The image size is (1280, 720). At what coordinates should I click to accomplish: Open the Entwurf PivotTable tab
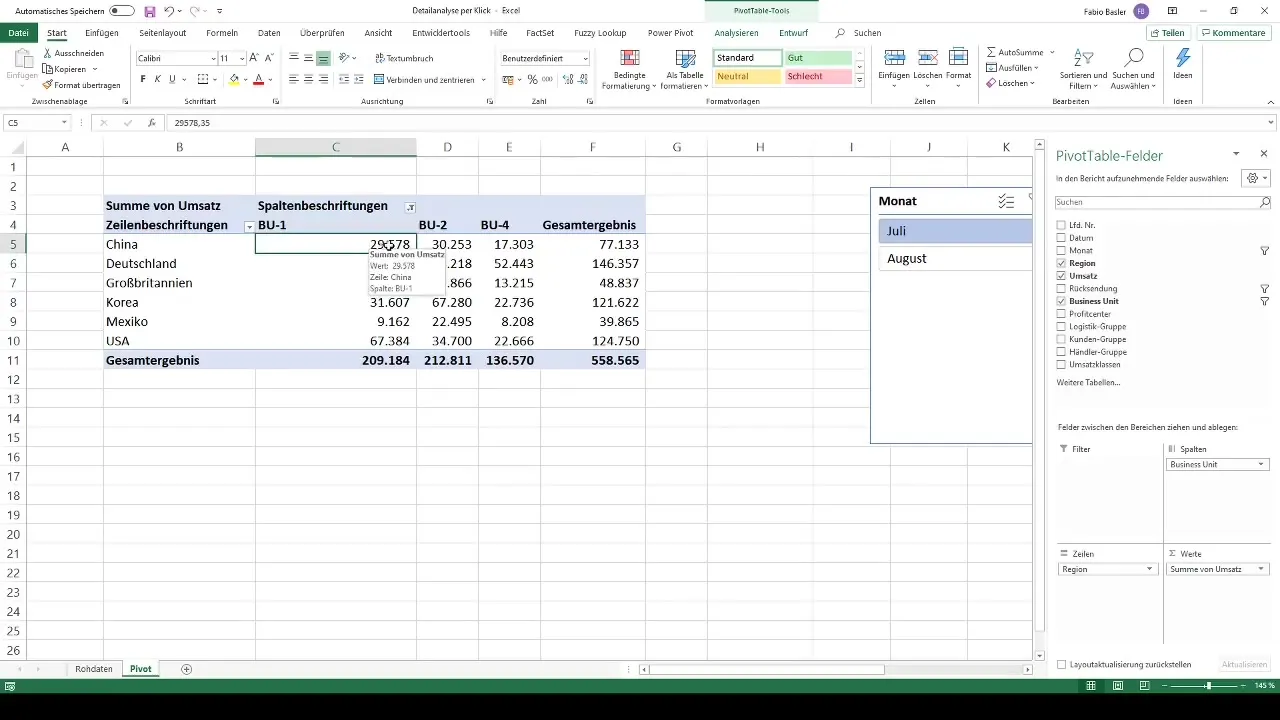click(793, 33)
